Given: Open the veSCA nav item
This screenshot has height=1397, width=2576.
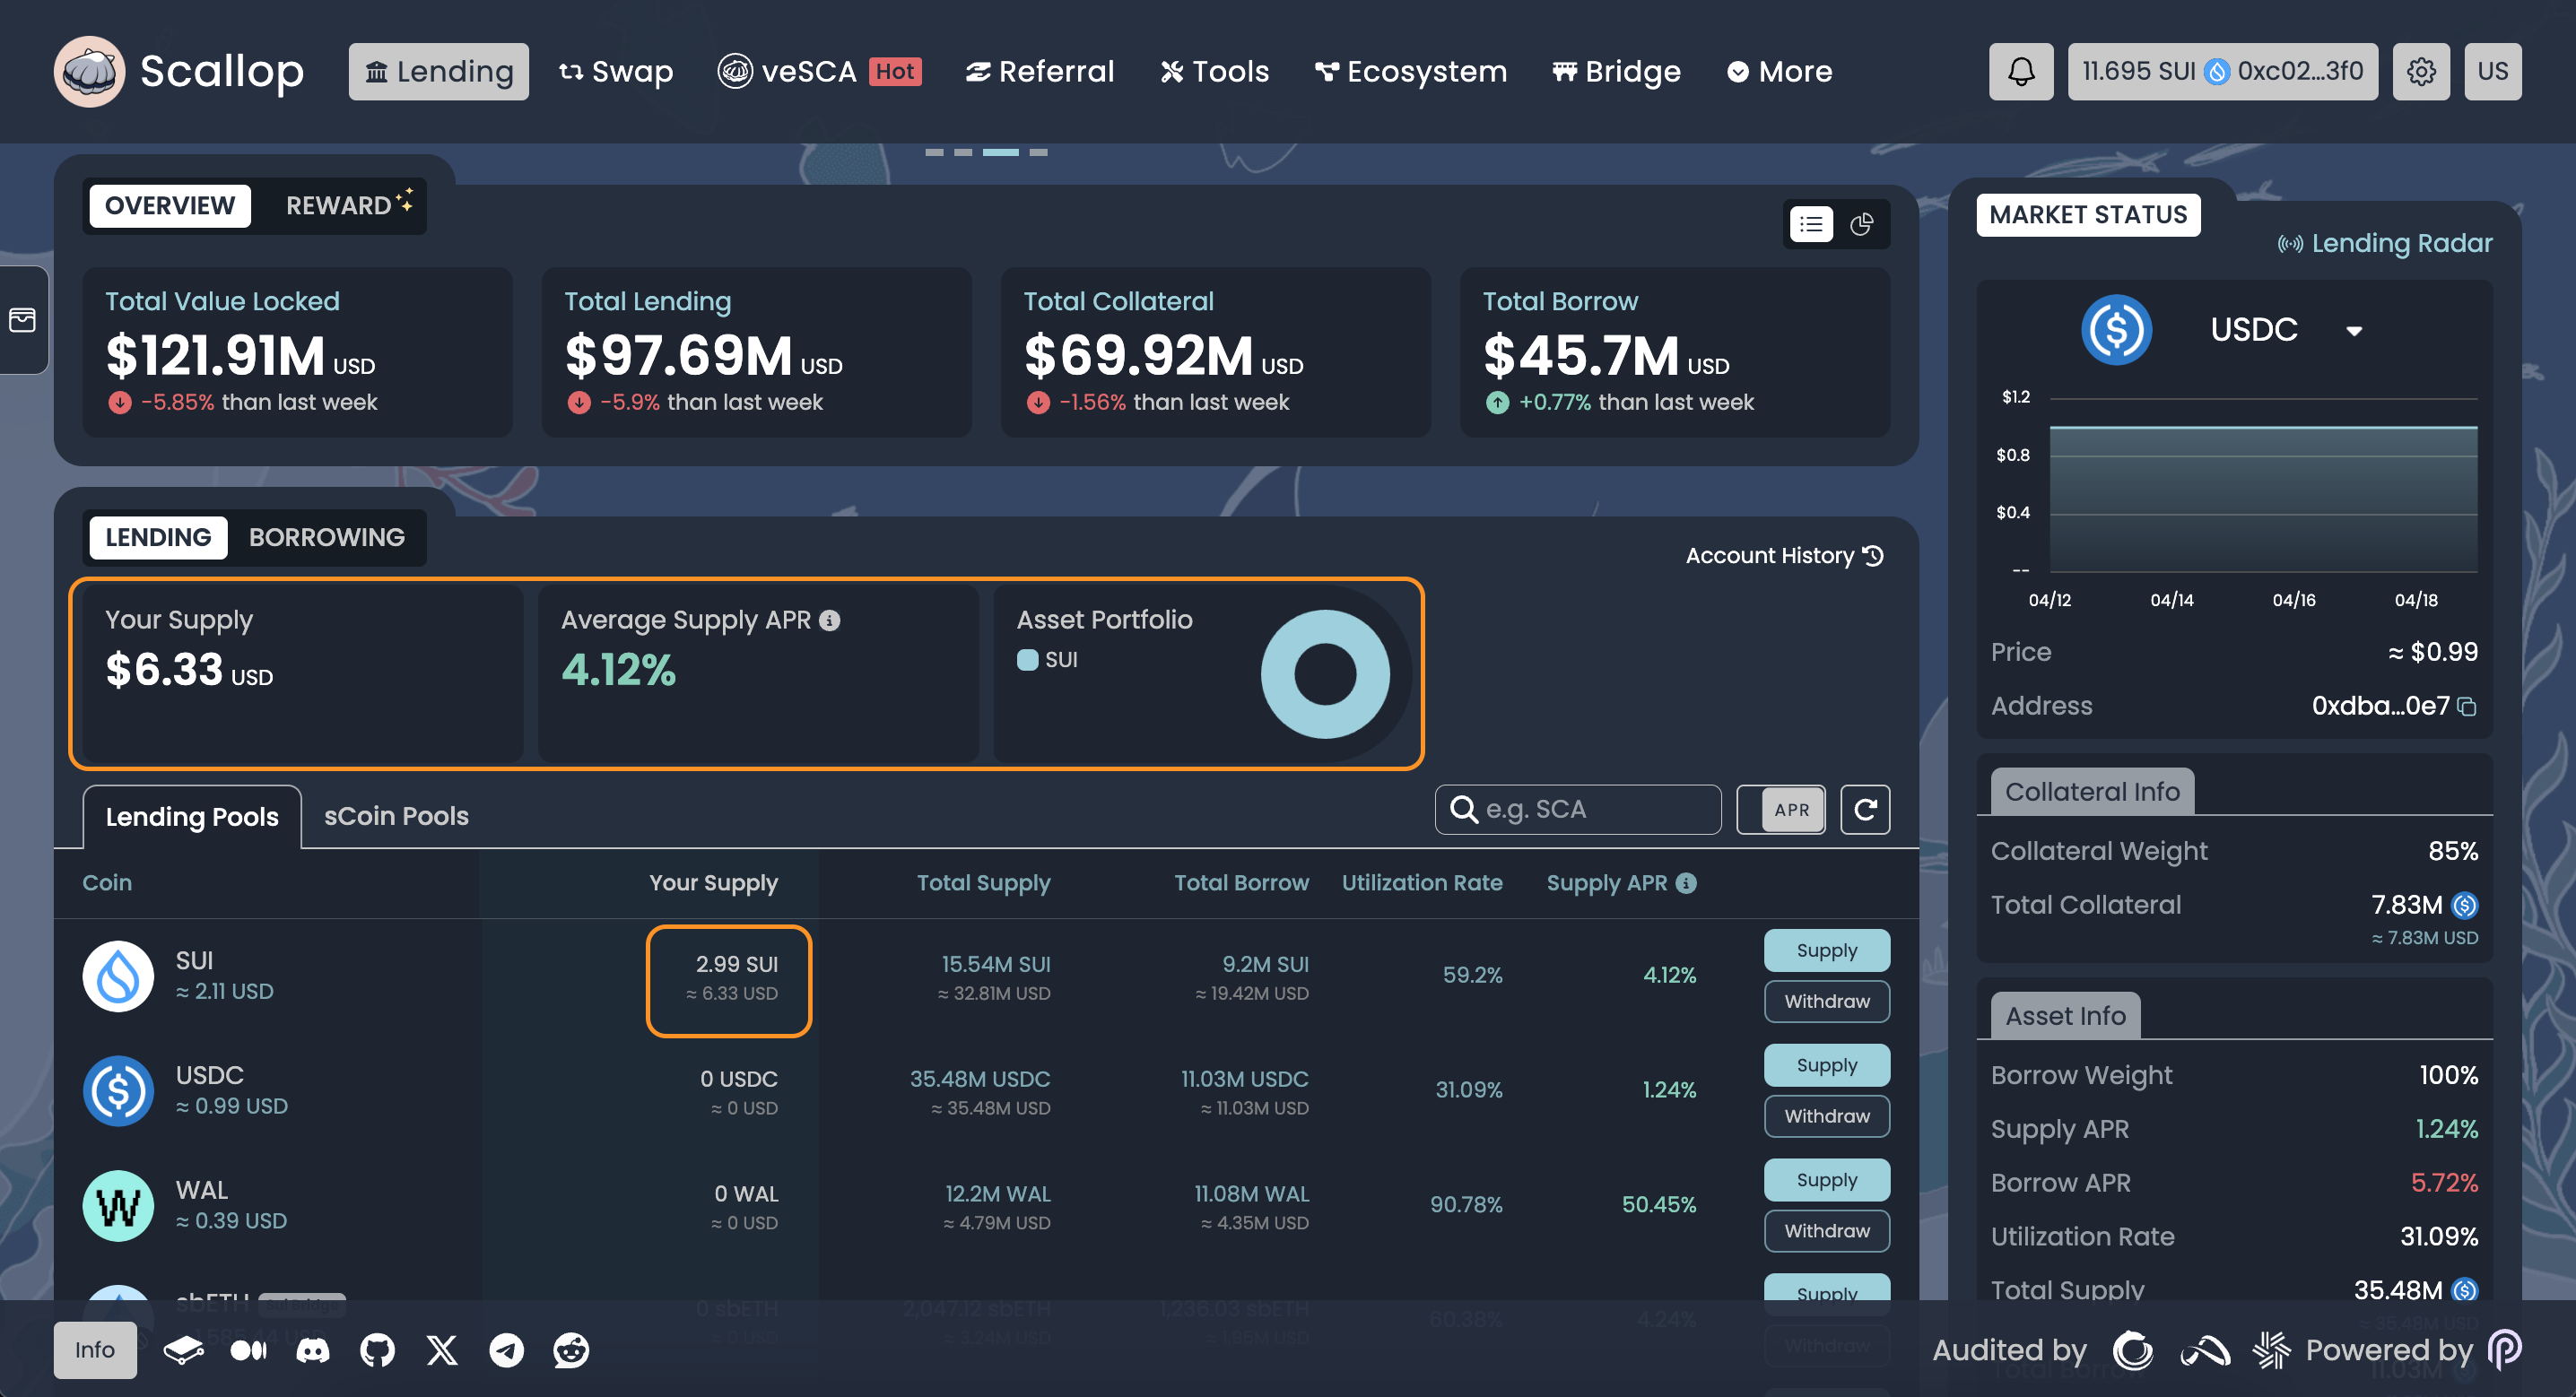Looking at the screenshot, I should click(819, 71).
